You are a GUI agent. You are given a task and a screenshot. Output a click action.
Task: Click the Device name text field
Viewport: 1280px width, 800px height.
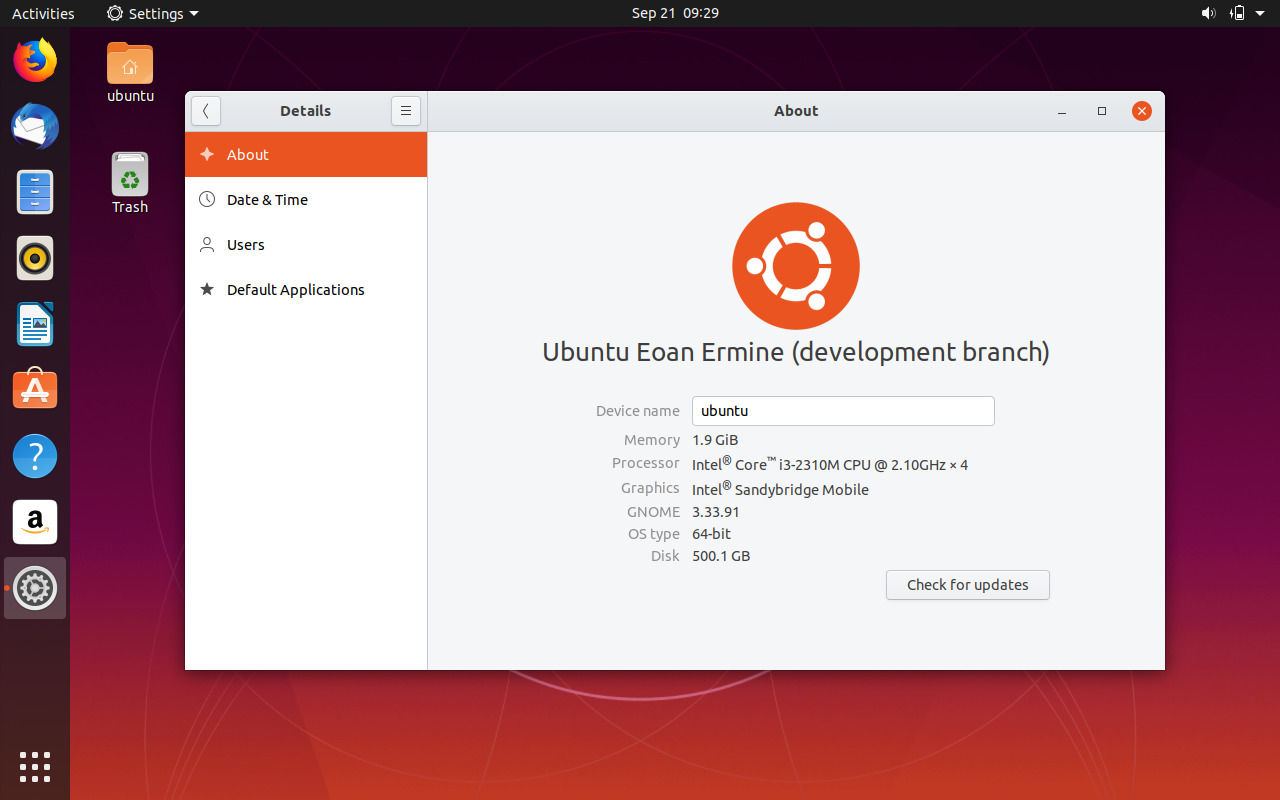(x=843, y=410)
